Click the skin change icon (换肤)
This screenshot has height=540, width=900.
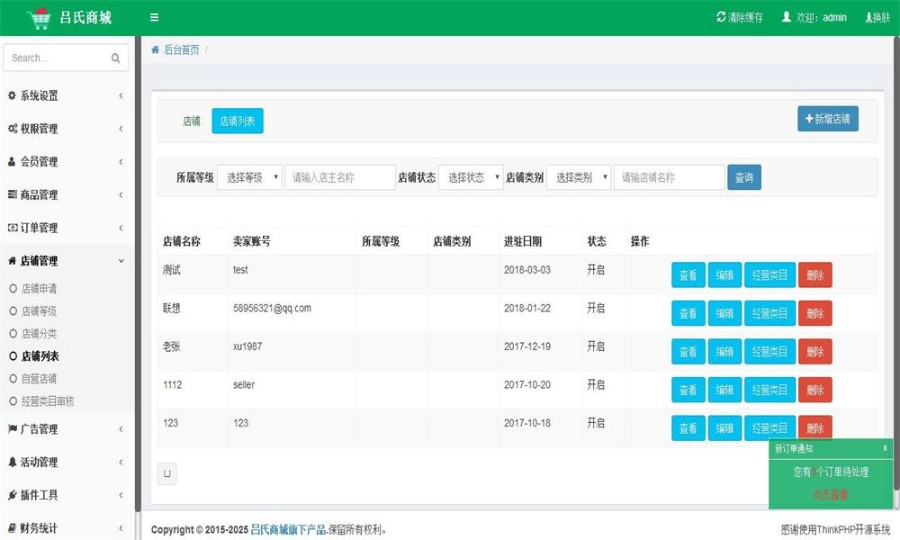pyautogui.click(x=868, y=17)
